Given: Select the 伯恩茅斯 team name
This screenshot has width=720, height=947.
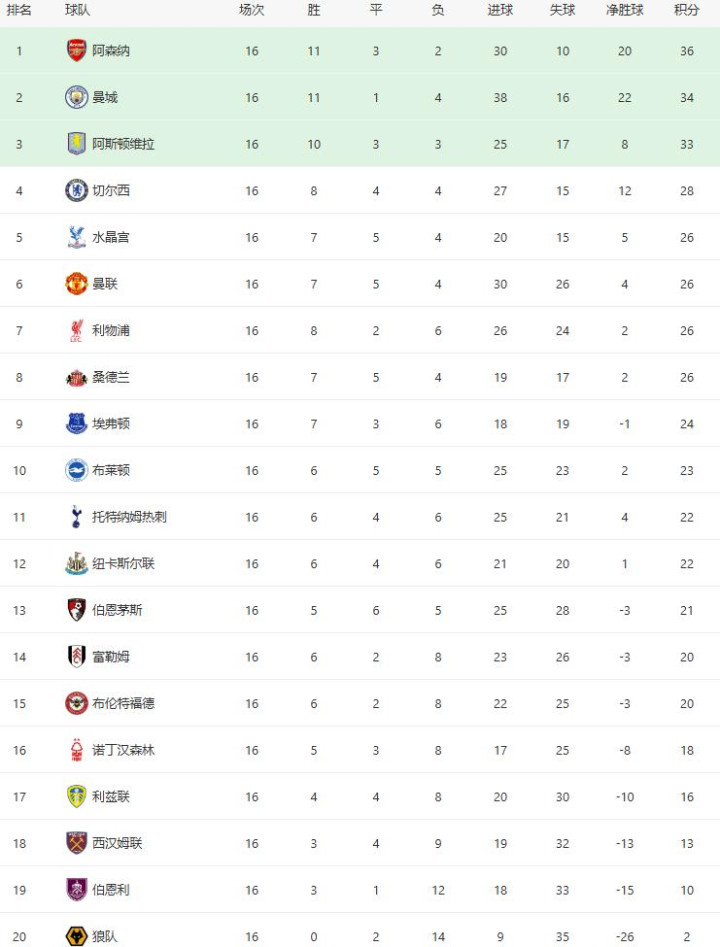Looking at the screenshot, I should click(116, 610).
